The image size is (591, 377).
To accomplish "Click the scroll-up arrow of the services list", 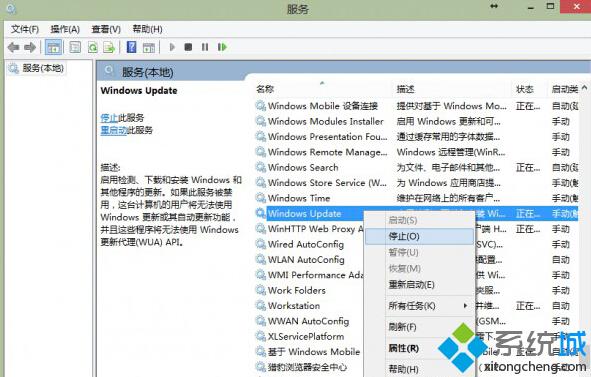I will [584, 88].
